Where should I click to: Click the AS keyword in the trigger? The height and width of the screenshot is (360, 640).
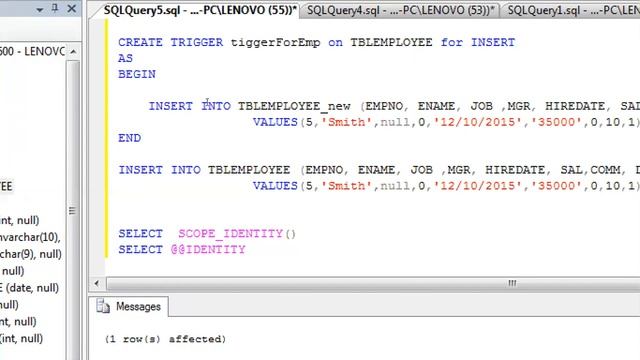125,58
